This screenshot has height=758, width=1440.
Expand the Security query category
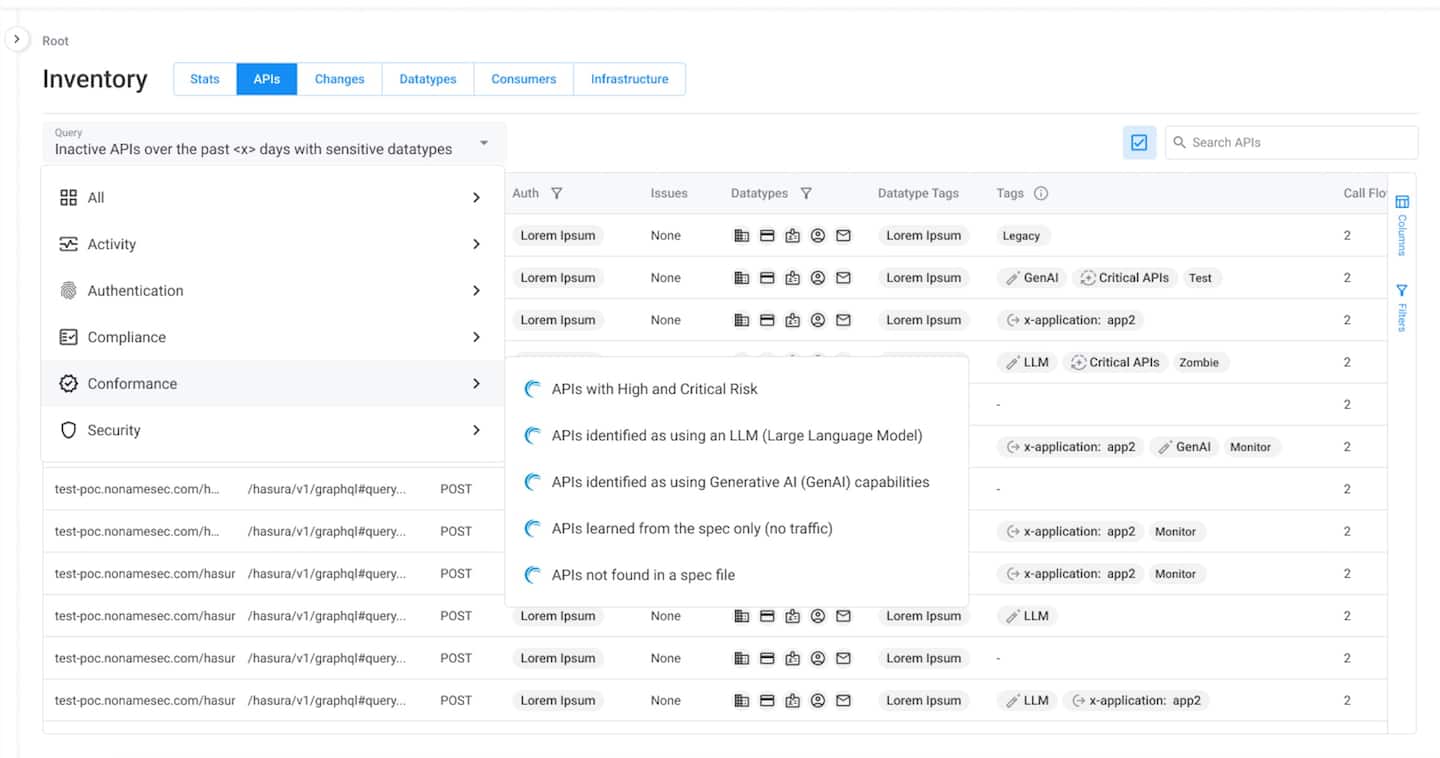click(x=271, y=430)
